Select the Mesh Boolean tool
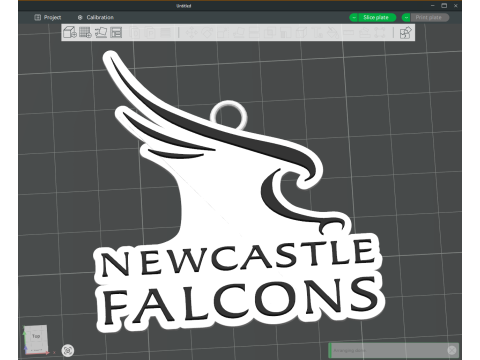Image resolution: width=480 pixels, height=360 pixels. pyautogui.click(x=270, y=32)
